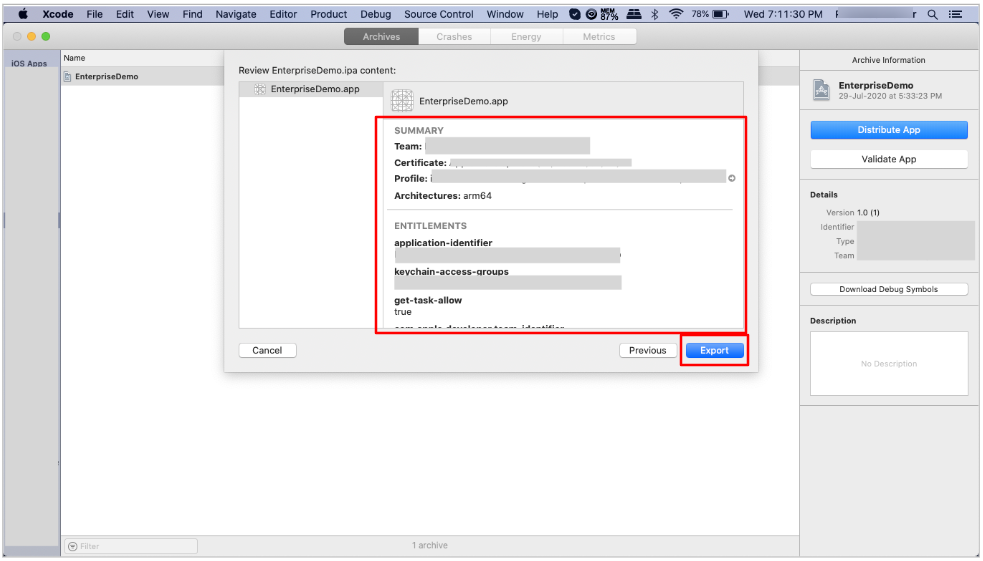Click the profile details arrow icon
The width and height of the screenshot is (983, 561).
[x=732, y=179]
